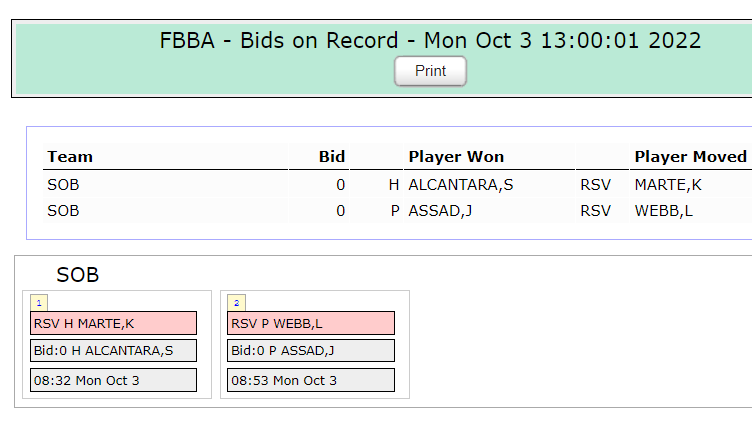752x435 pixels.
Task: Click the FBBA Bids on Record title
Action: [430, 40]
